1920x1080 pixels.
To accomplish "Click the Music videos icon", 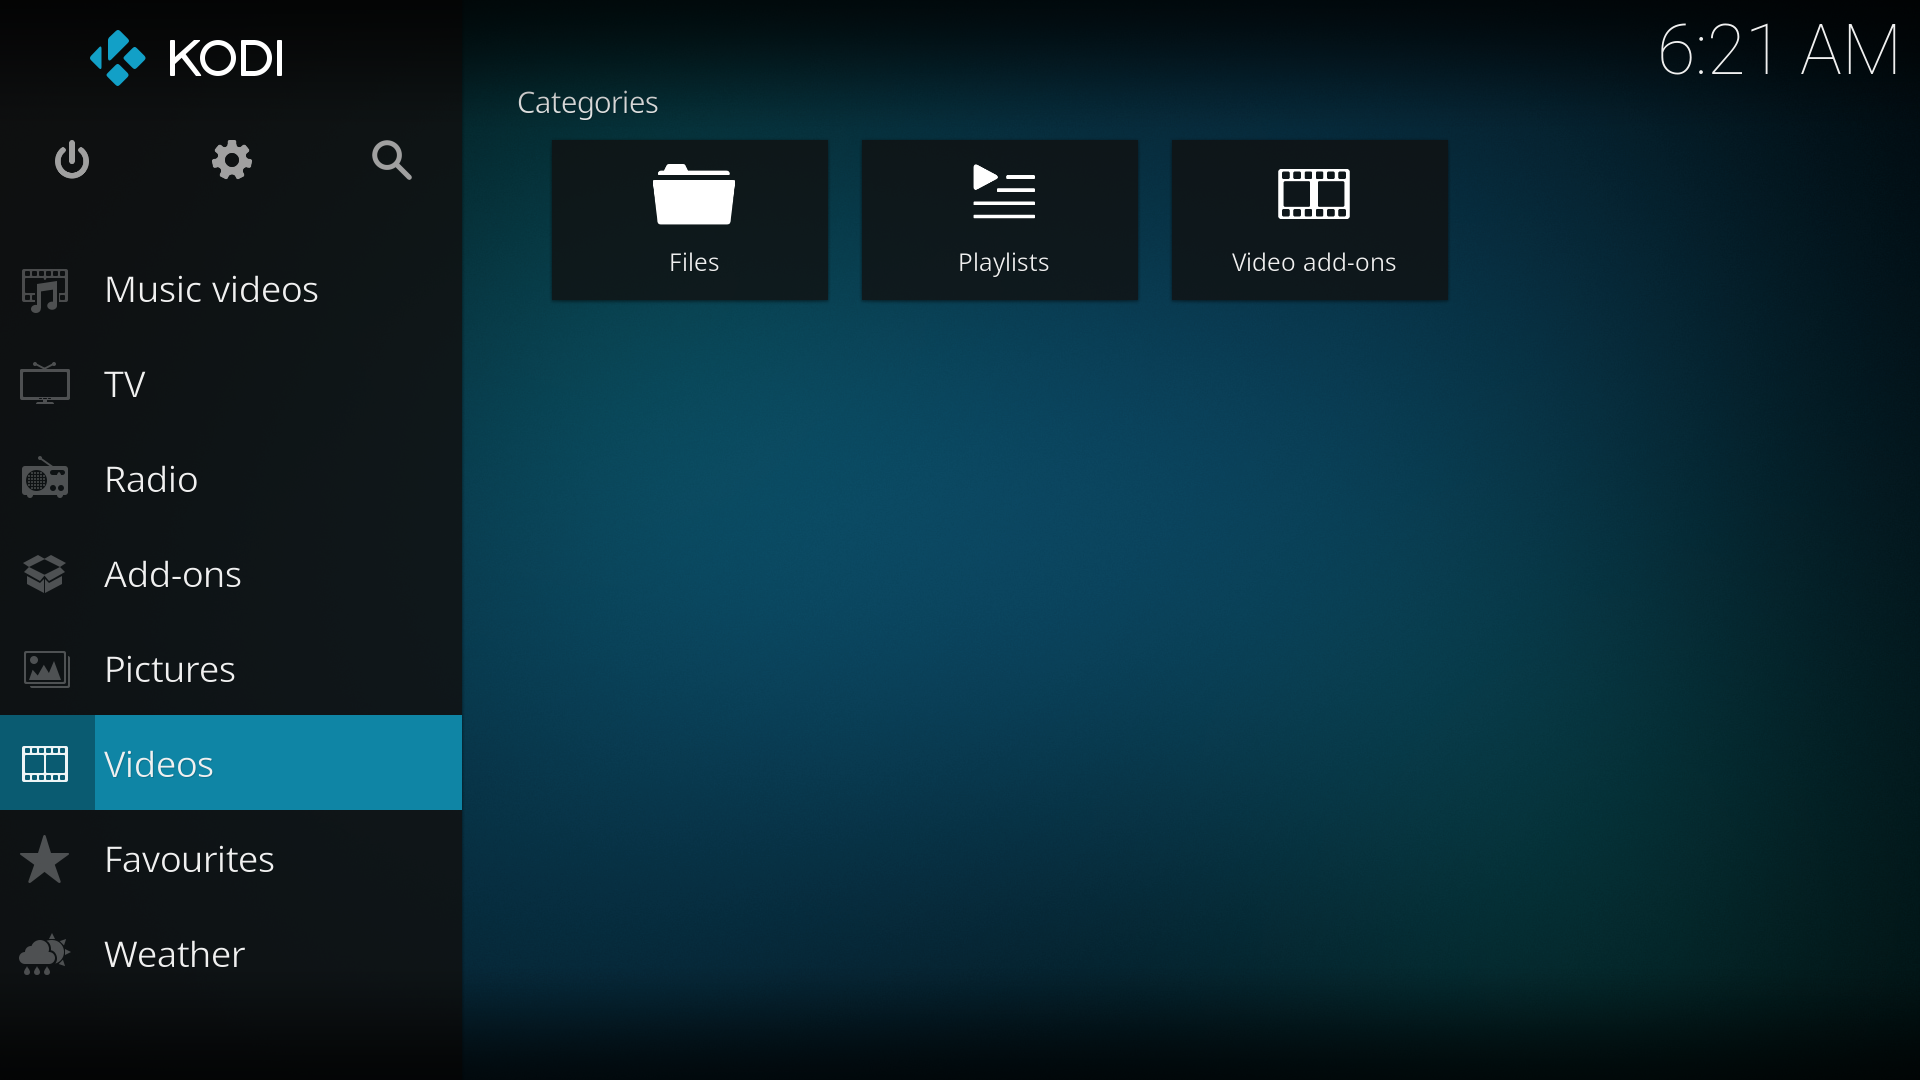I will [45, 290].
